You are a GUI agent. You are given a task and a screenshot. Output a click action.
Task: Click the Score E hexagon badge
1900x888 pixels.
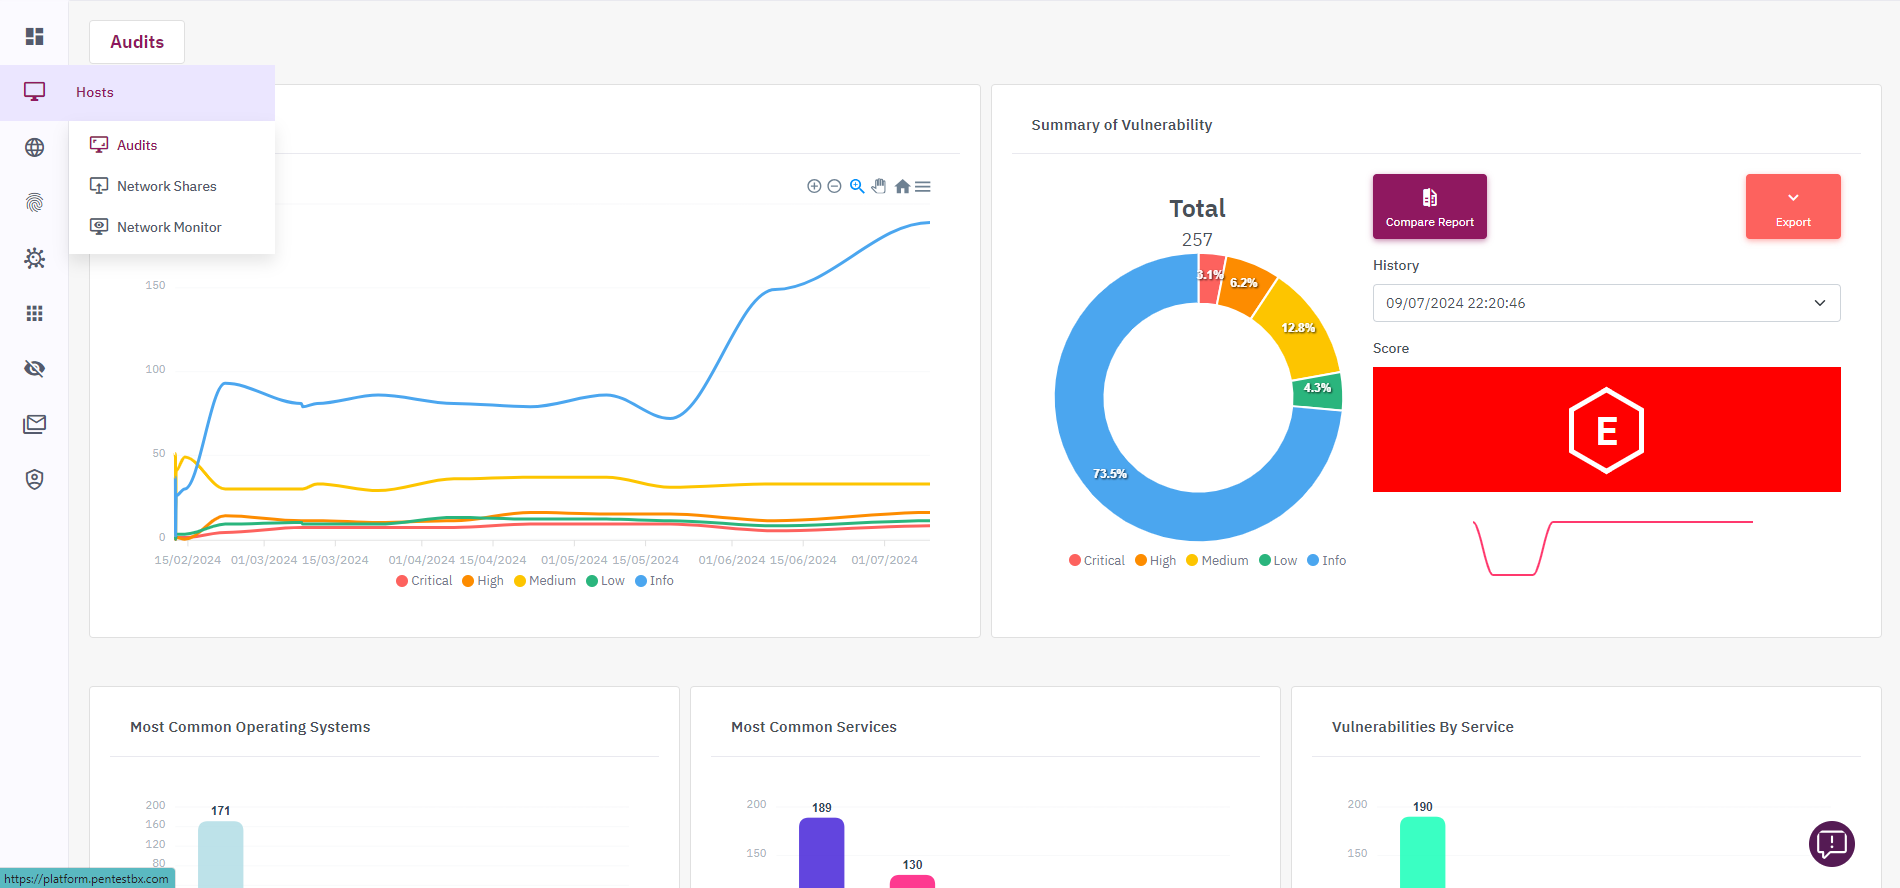pos(1606,430)
